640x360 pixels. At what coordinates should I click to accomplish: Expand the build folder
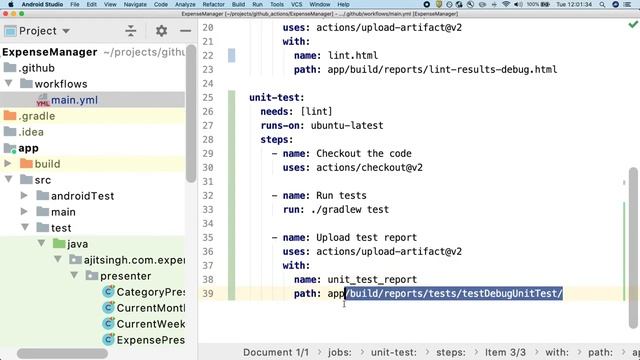click(x=8, y=164)
